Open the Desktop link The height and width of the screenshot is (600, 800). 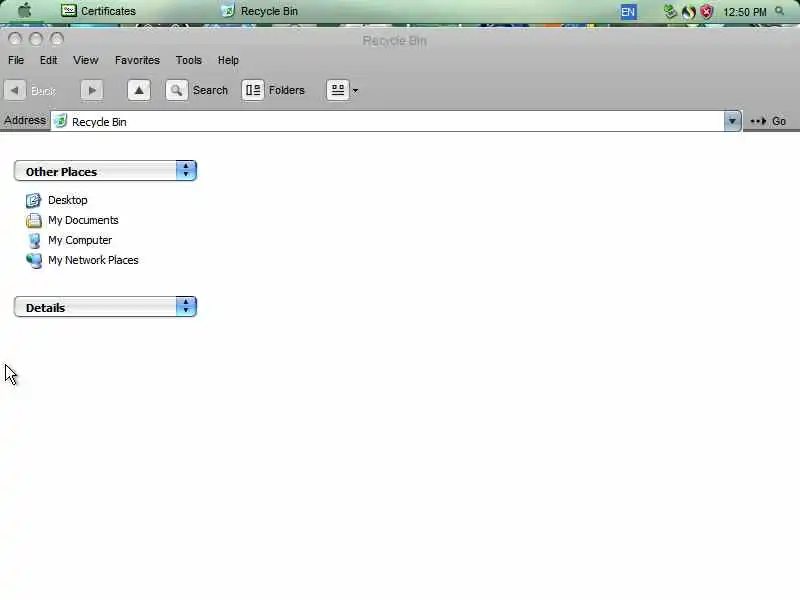pos(68,200)
